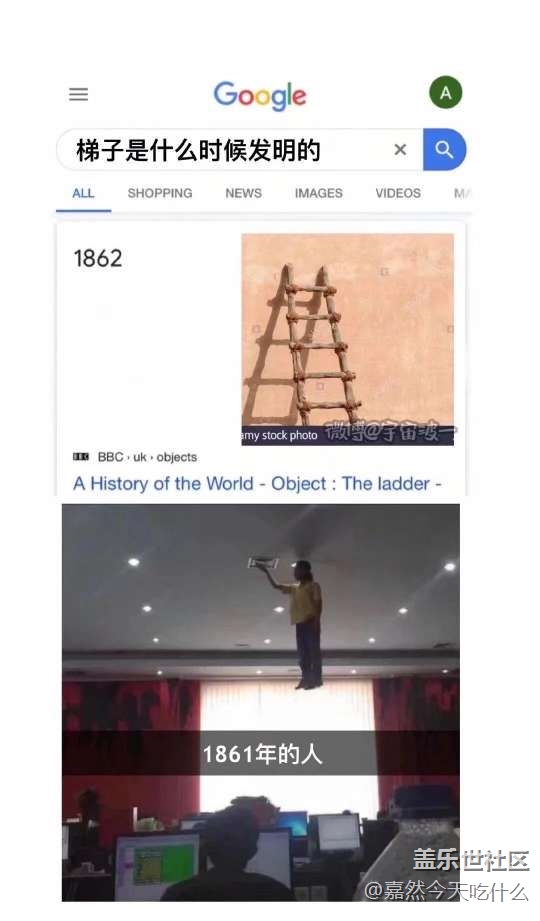540x921 pixels.
Task: Switch to the ALL tab
Action: coord(83,193)
